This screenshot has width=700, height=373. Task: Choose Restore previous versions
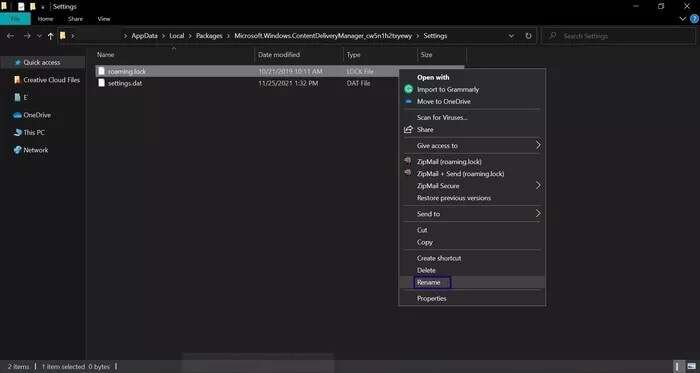tap(471, 198)
